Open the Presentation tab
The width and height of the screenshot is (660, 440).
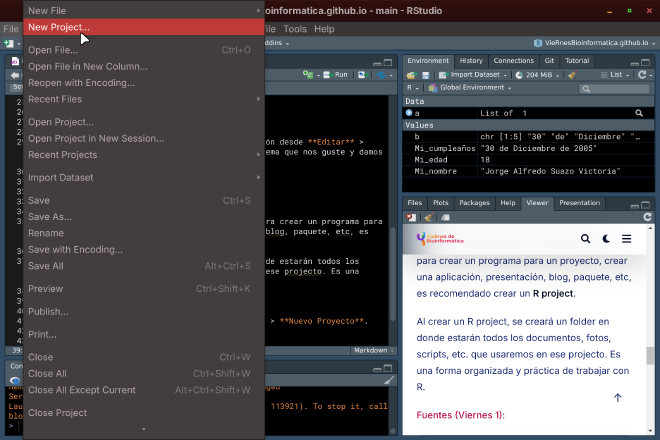[580, 203]
